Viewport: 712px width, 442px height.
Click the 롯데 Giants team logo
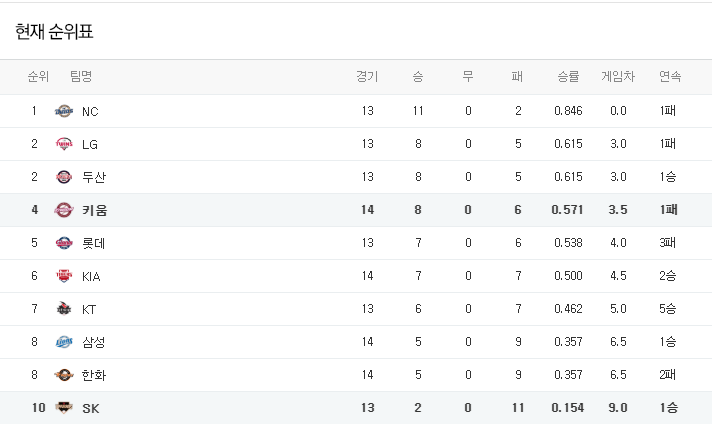64,243
